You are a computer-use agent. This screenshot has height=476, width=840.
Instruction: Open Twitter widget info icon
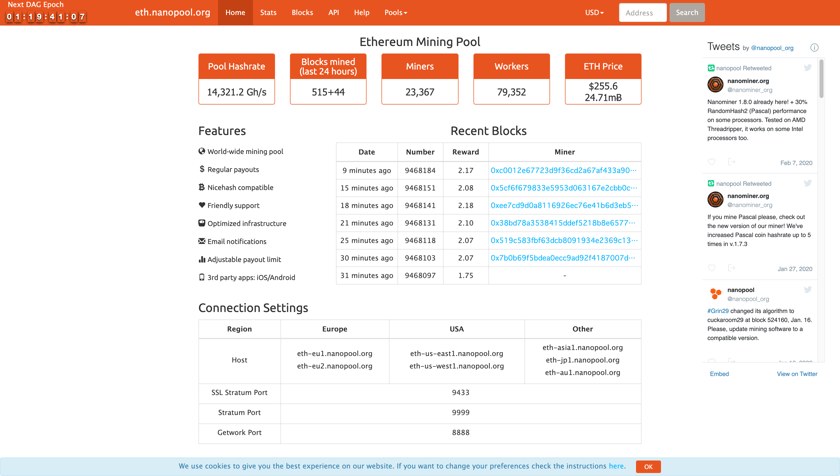pyautogui.click(x=814, y=47)
